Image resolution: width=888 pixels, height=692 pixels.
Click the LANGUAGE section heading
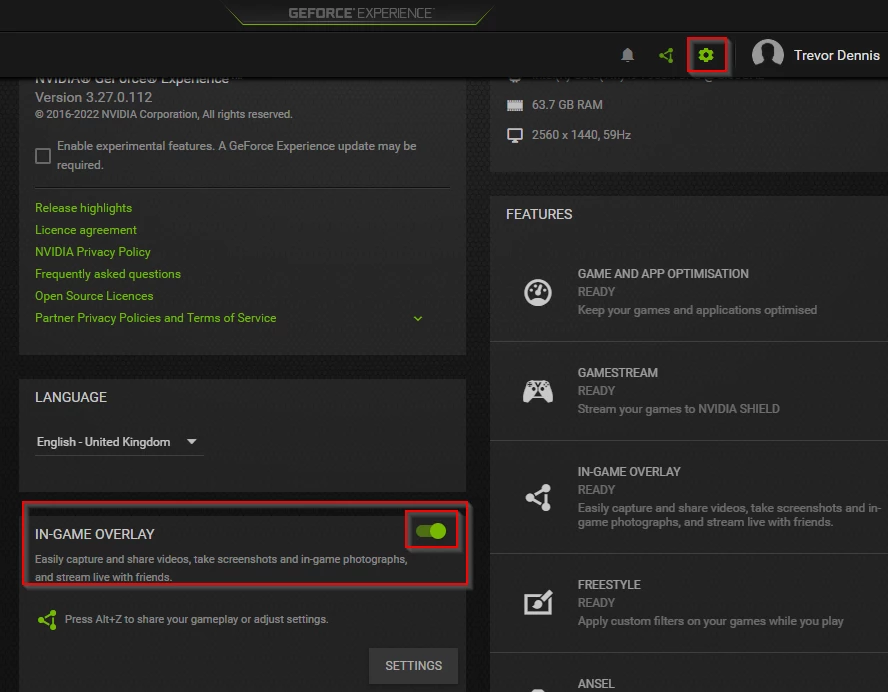click(x=71, y=397)
